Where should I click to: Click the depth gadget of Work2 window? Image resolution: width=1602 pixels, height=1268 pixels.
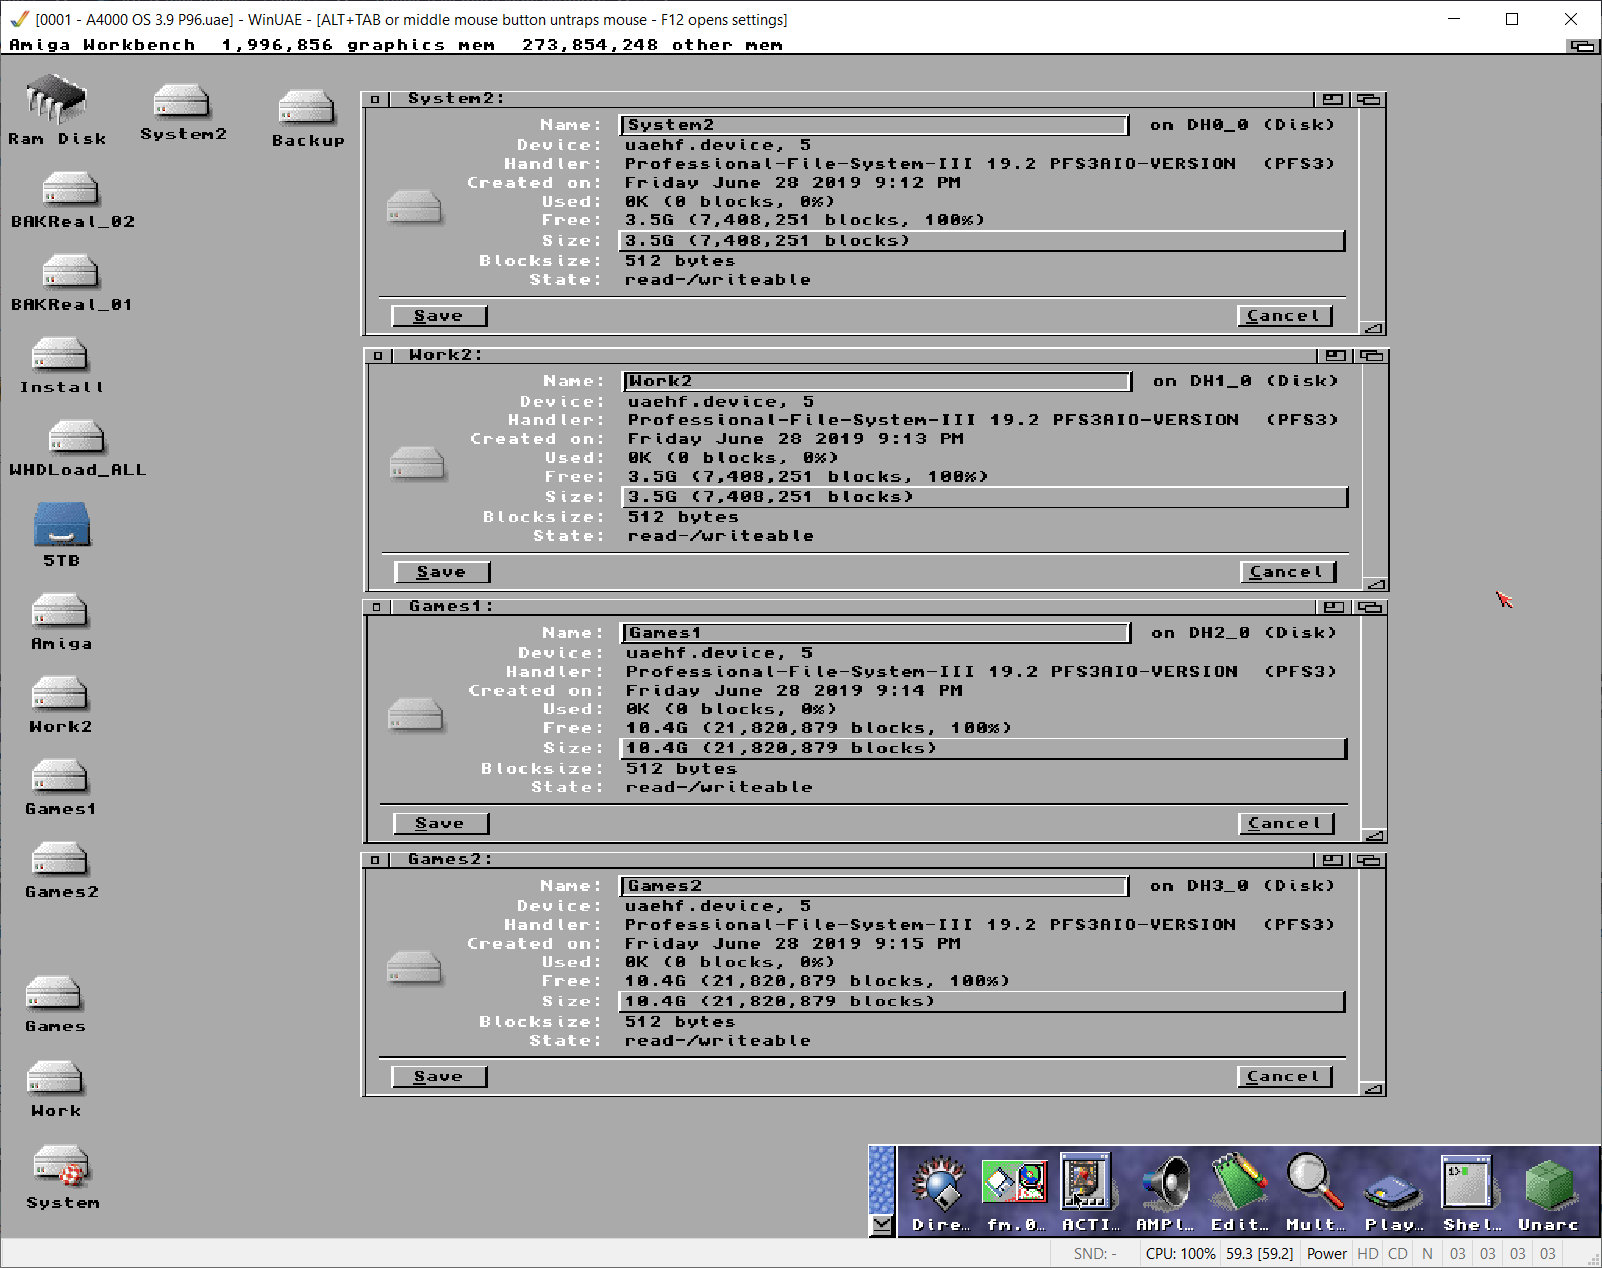click(x=1372, y=355)
